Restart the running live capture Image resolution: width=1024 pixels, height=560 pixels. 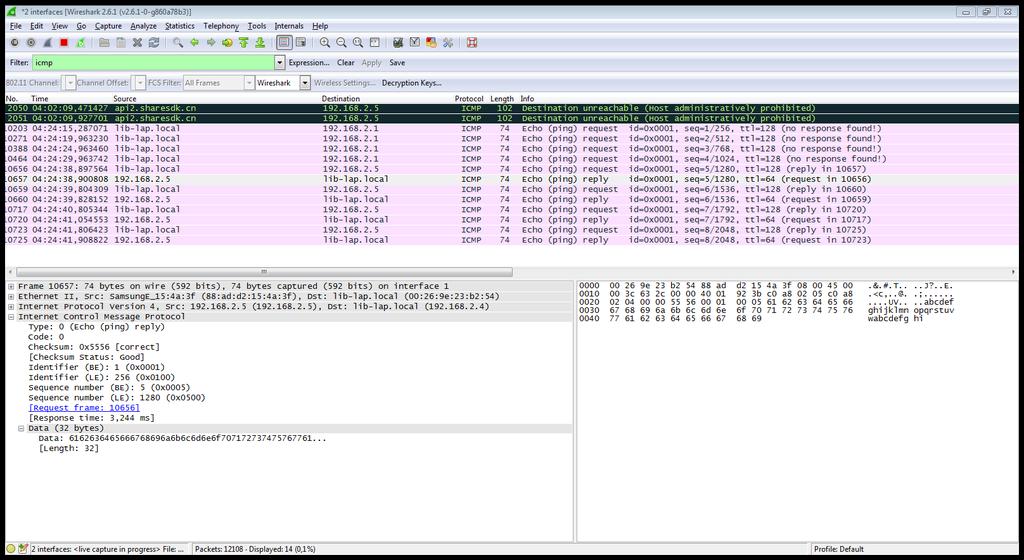coord(80,42)
